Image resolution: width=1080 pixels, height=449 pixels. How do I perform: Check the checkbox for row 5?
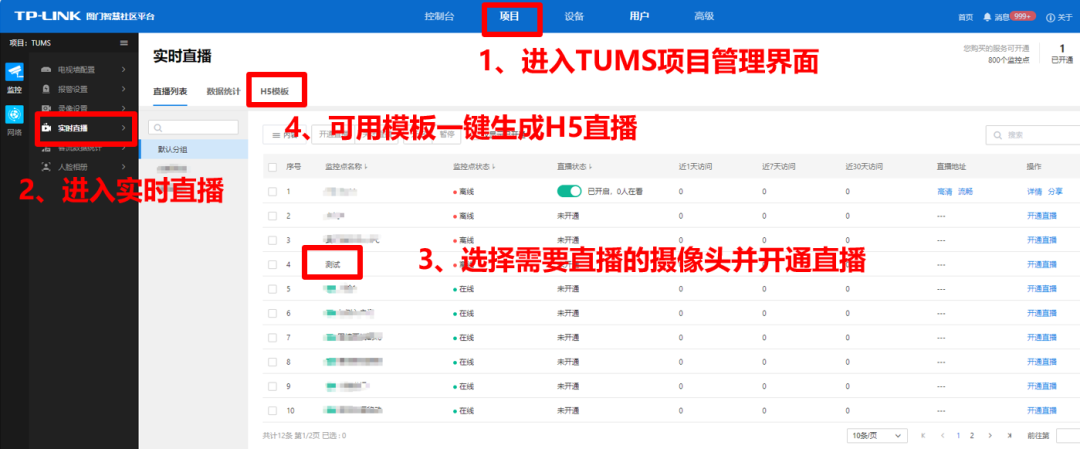tap(272, 289)
